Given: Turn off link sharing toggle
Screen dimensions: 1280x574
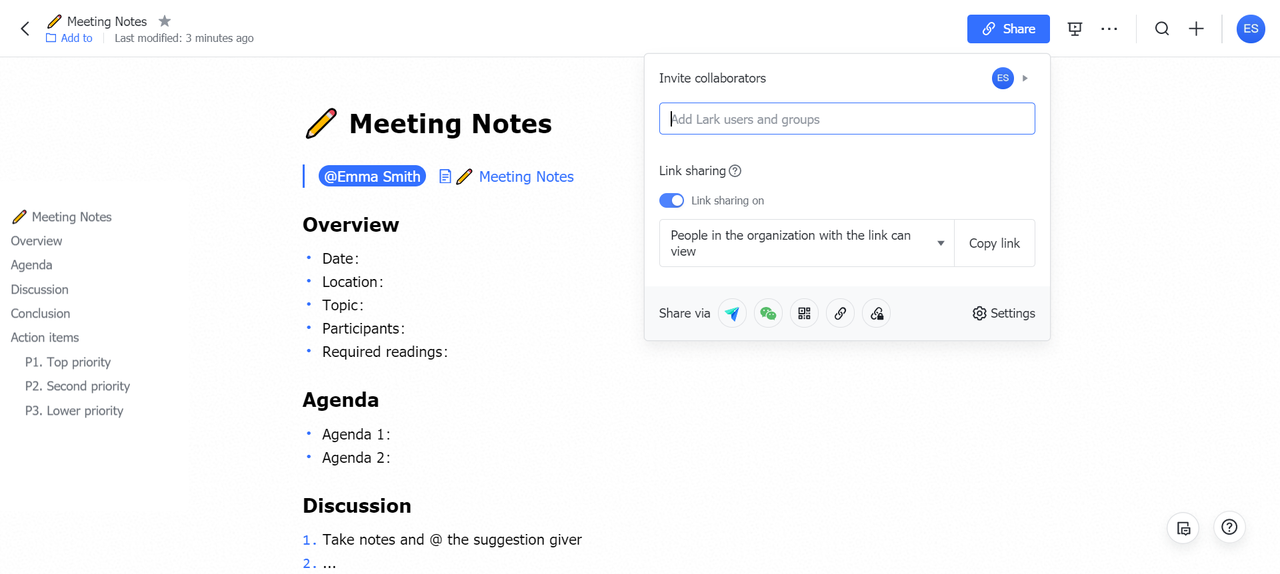Looking at the screenshot, I should click(x=671, y=201).
